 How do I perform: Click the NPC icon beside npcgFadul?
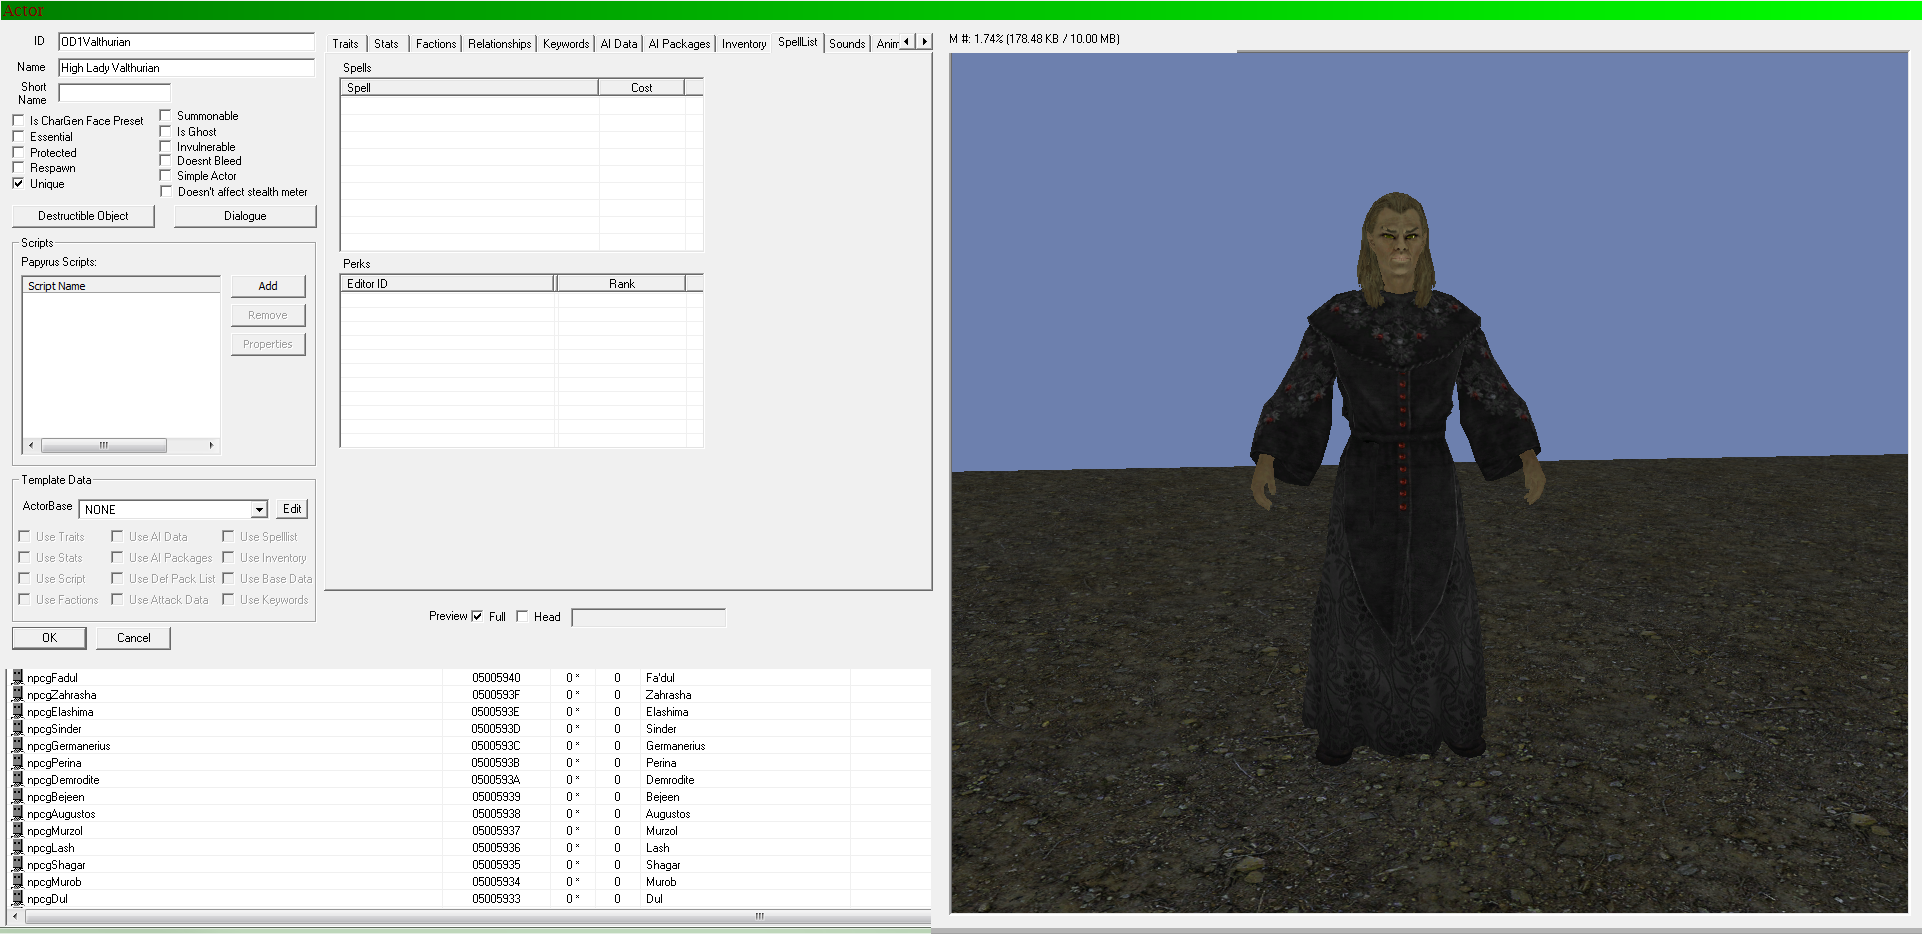17,677
